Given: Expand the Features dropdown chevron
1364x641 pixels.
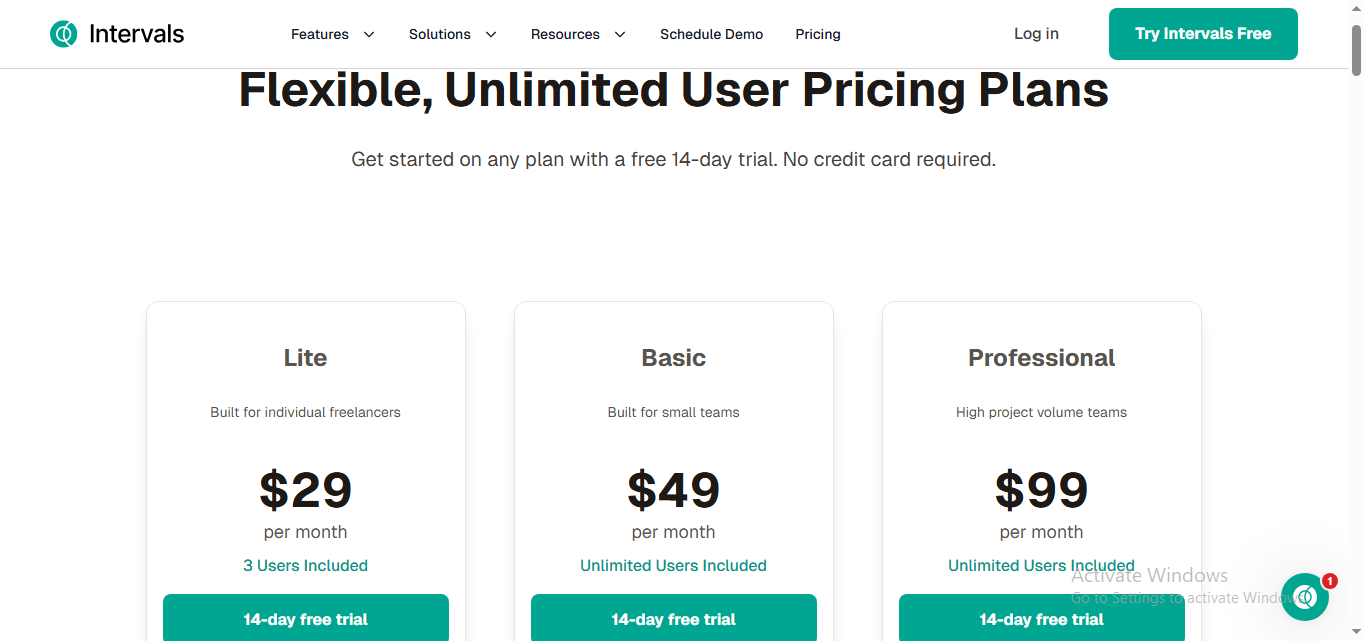Looking at the screenshot, I should 369,34.
